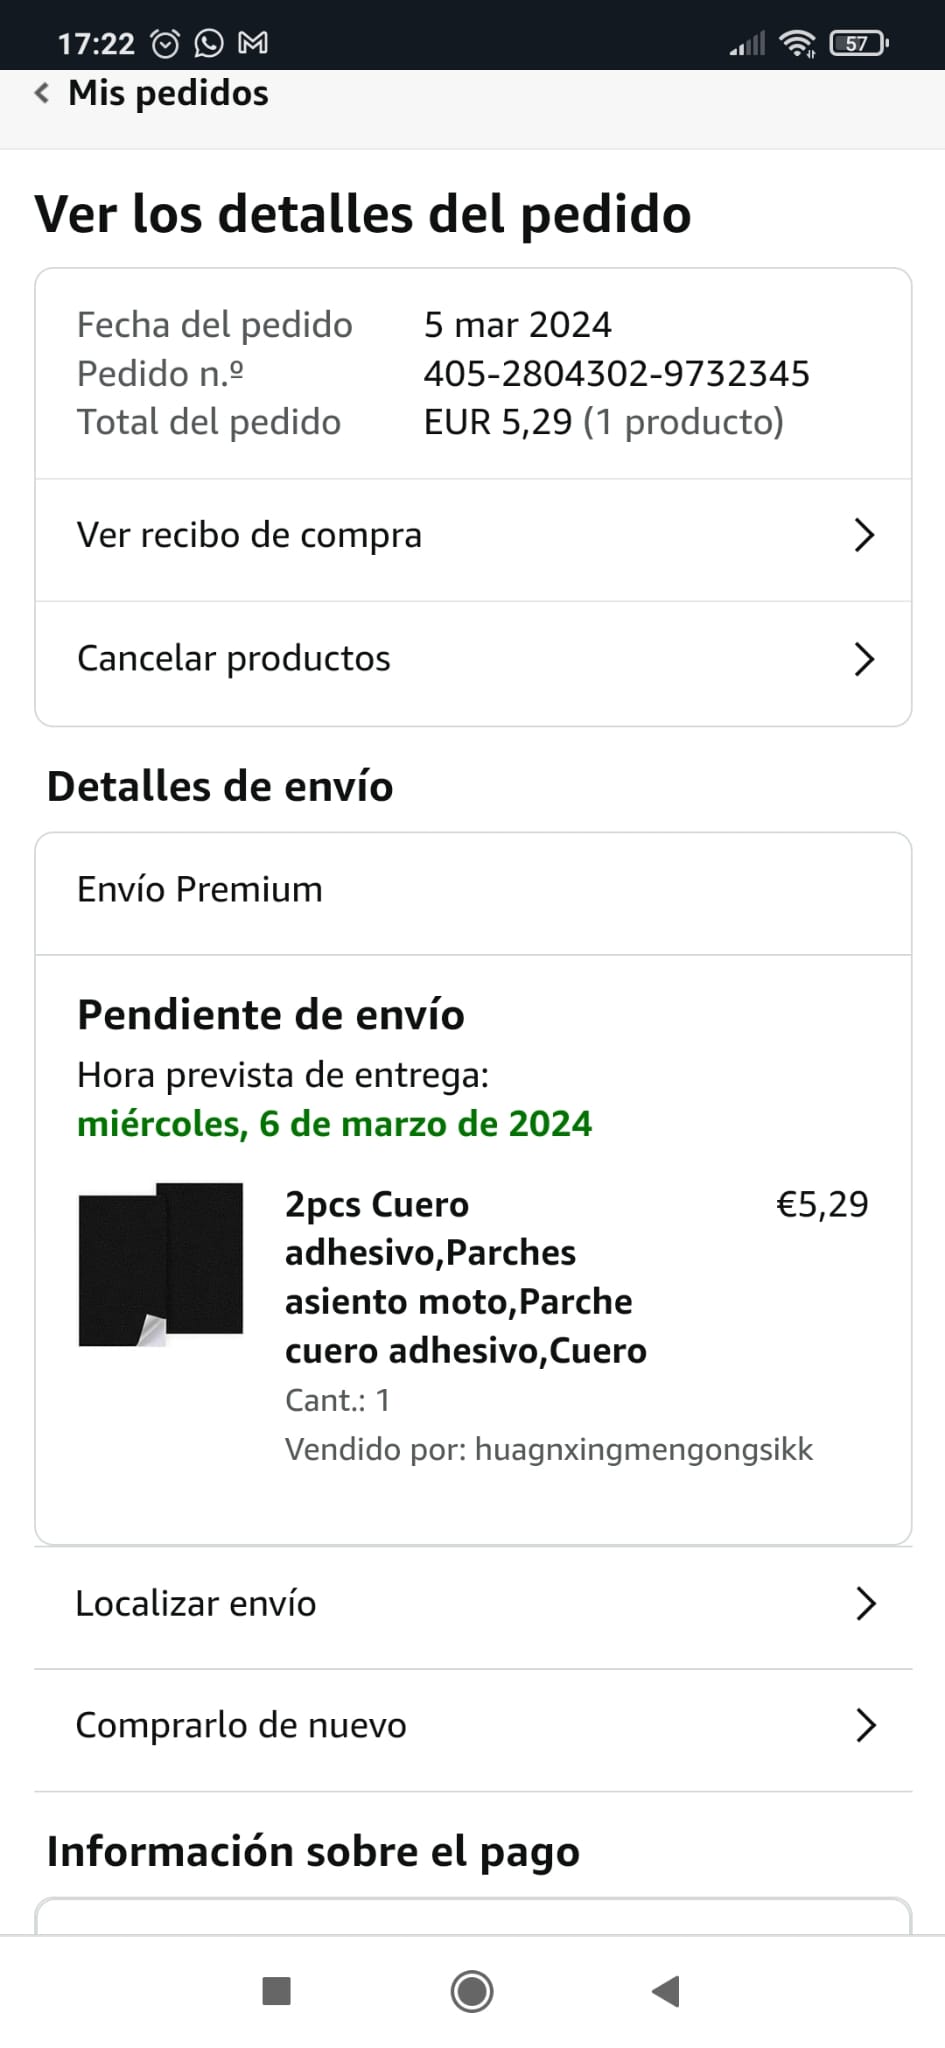The width and height of the screenshot is (945, 2048).
Task: Tap the Wi-Fi status icon
Action: pos(797,43)
